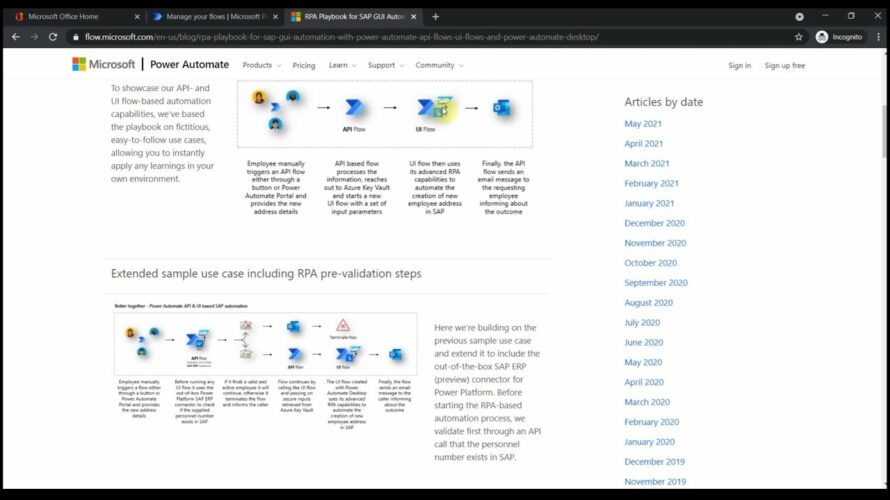Expand the Learn dropdown

pyautogui.click(x=343, y=65)
